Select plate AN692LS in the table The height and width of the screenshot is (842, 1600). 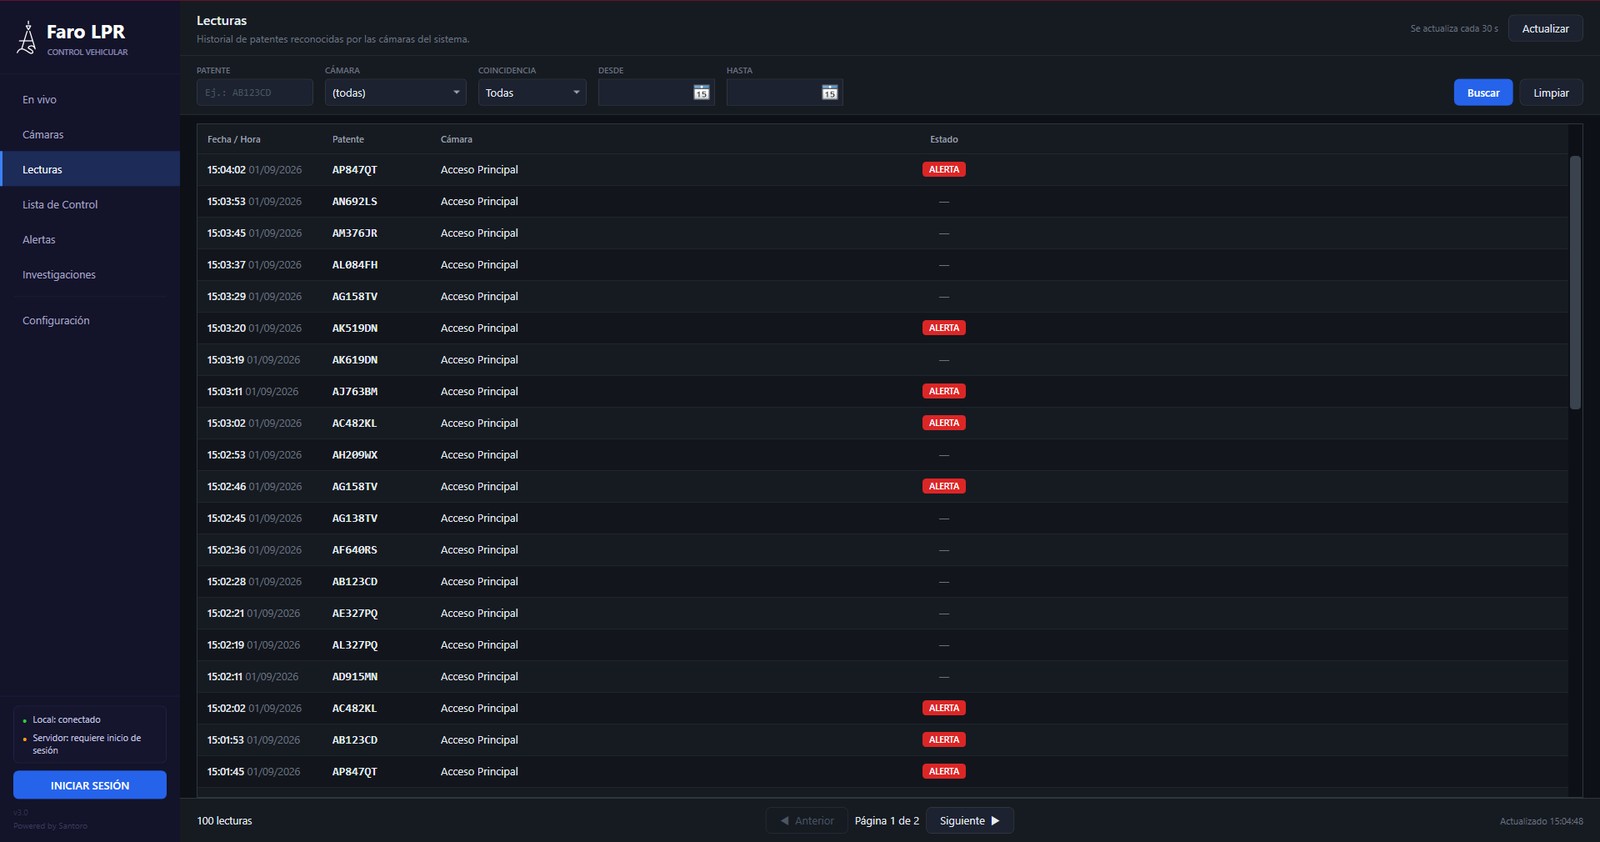coord(355,202)
